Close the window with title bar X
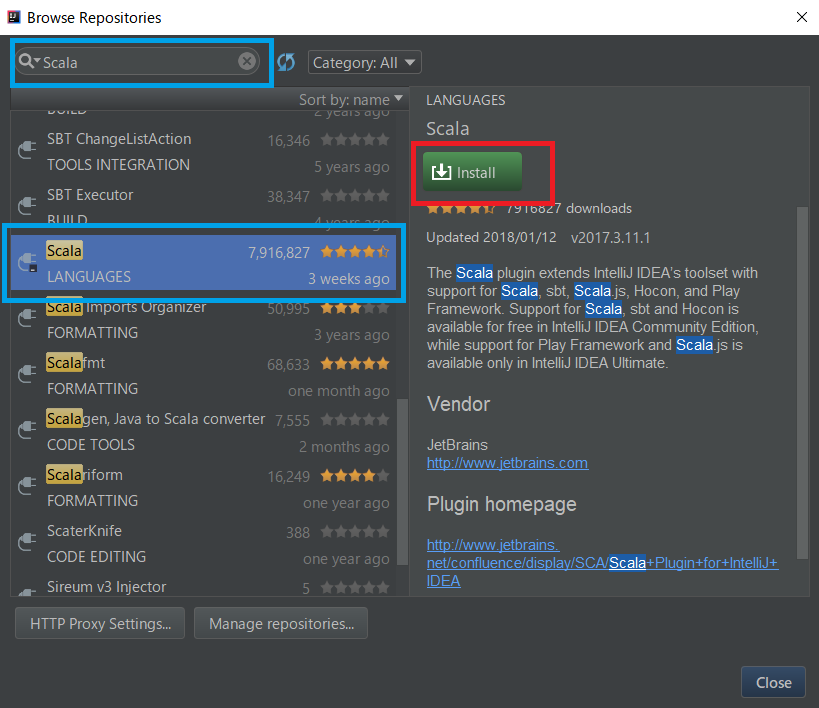The height and width of the screenshot is (708, 819). pyautogui.click(x=801, y=17)
